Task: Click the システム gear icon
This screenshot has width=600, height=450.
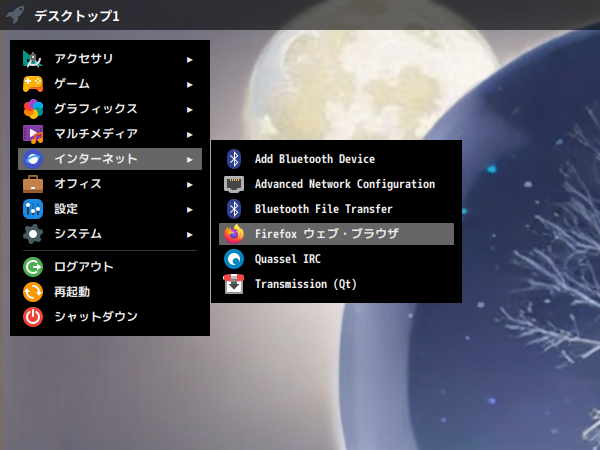Action: tap(33, 234)
